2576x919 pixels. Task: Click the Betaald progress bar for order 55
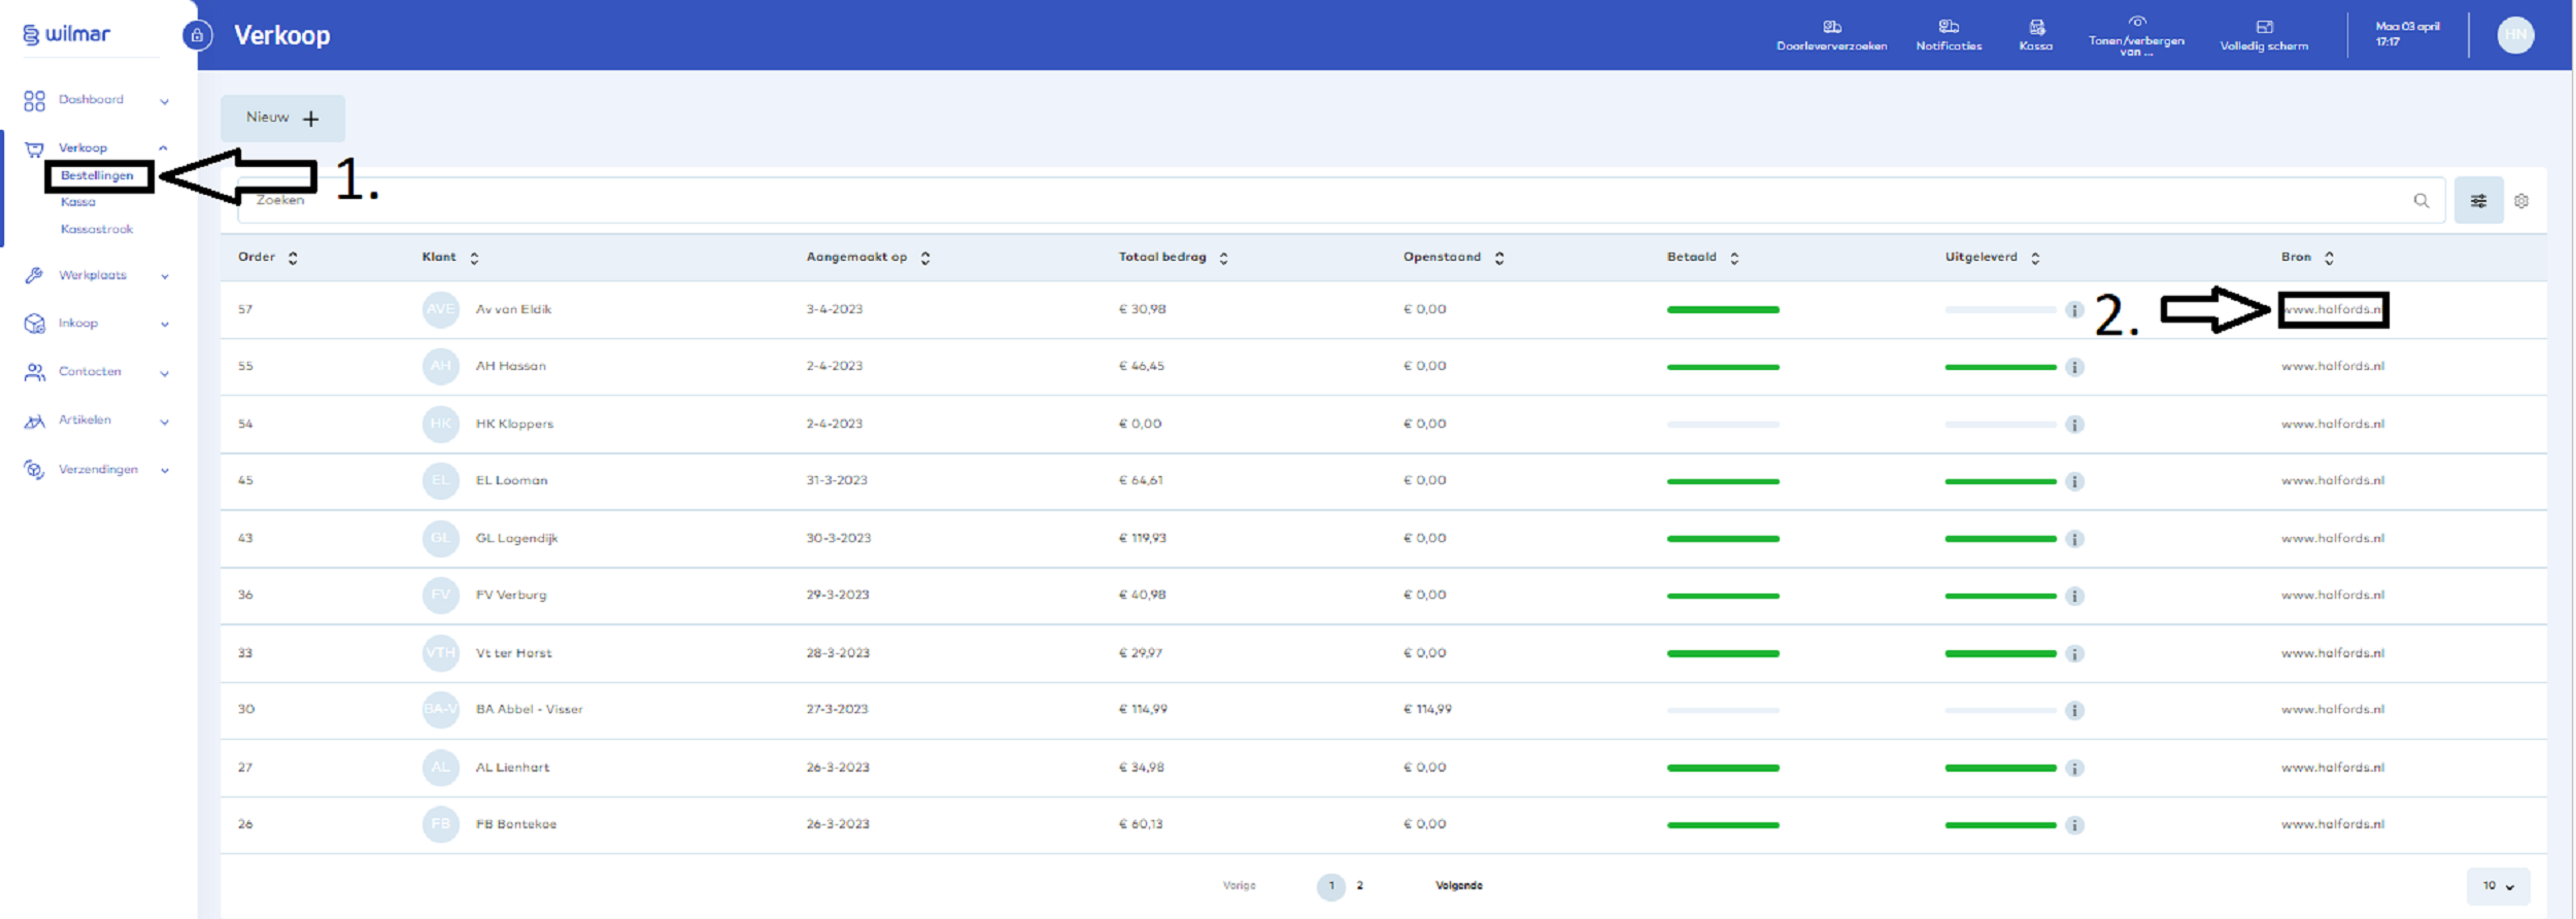click(1722, 367)
